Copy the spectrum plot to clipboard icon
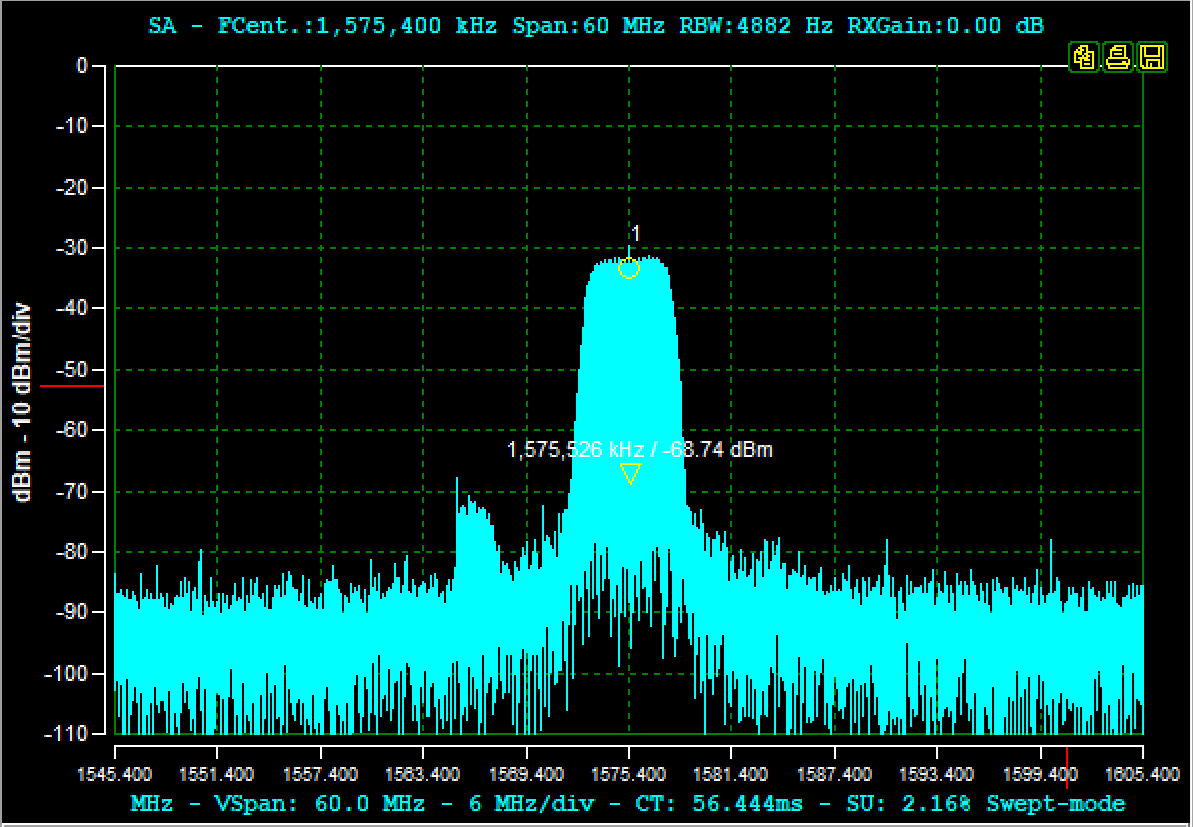The image size is (1193, 827). [1084, 58]
